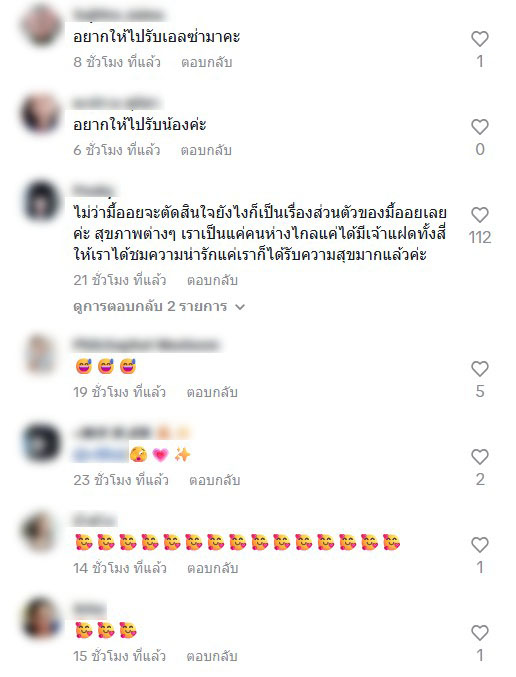Reply to the comment posted 8 hours ago
This screenshot has height=677, width=516.
[206, 62]
